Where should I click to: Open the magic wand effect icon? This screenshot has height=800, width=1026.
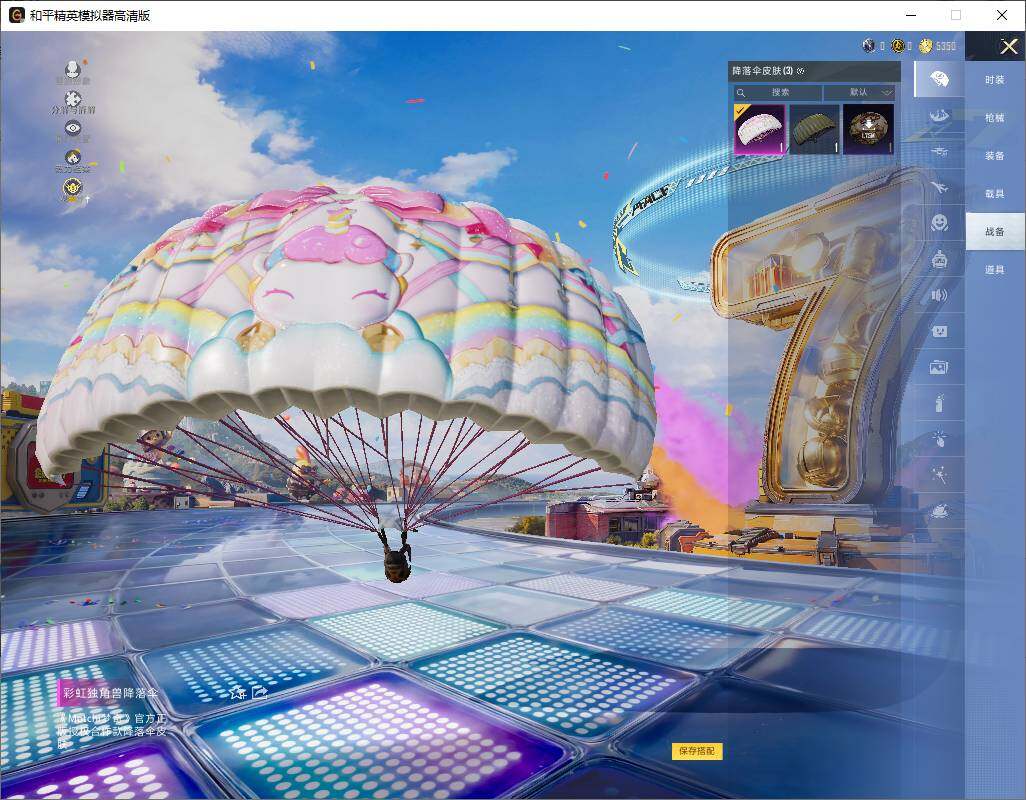click(939, 474)
